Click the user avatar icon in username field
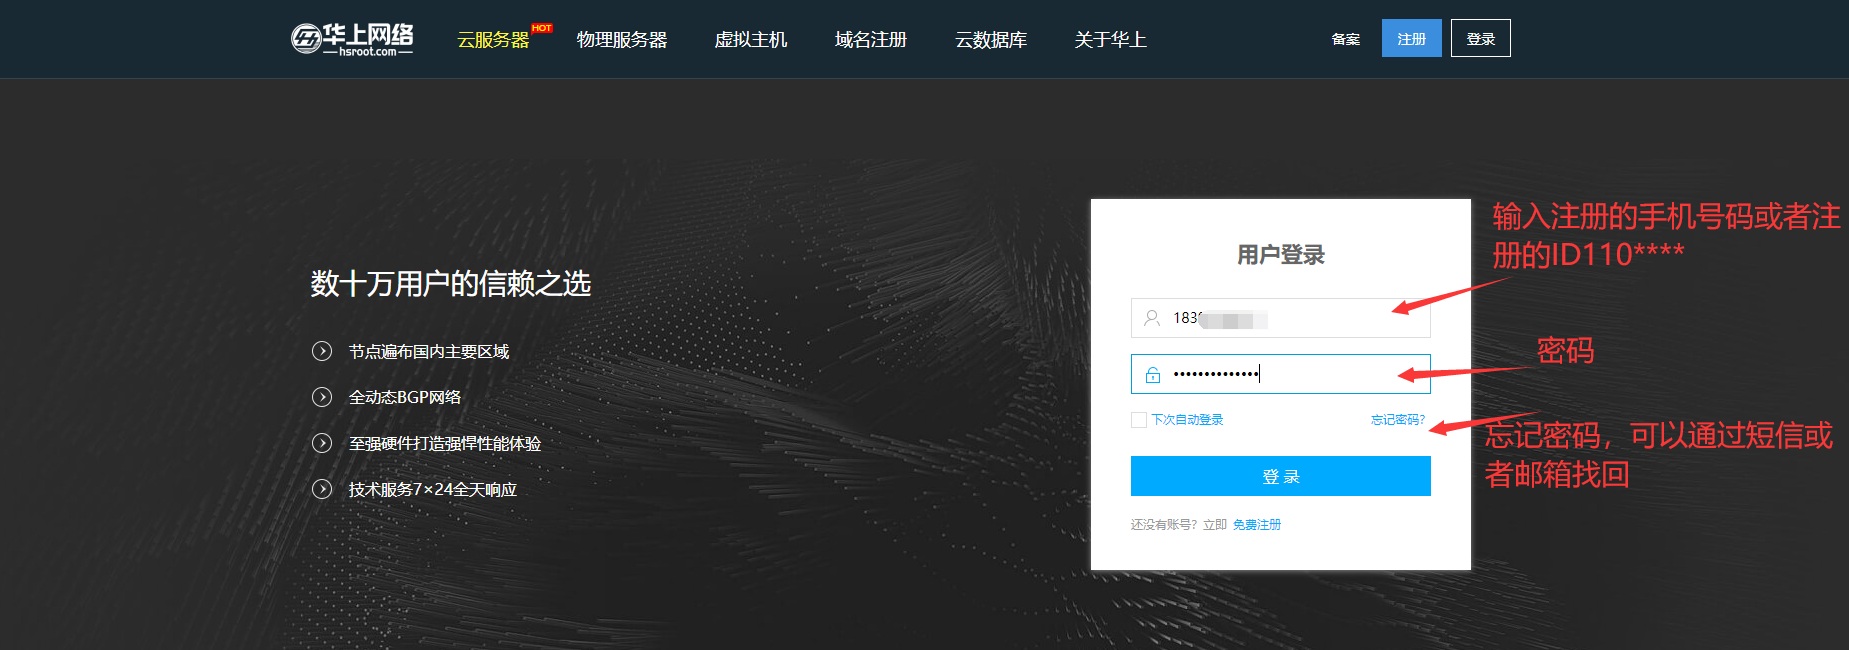The height and width of the screenshot is (650, 1849). [1152, 318]
